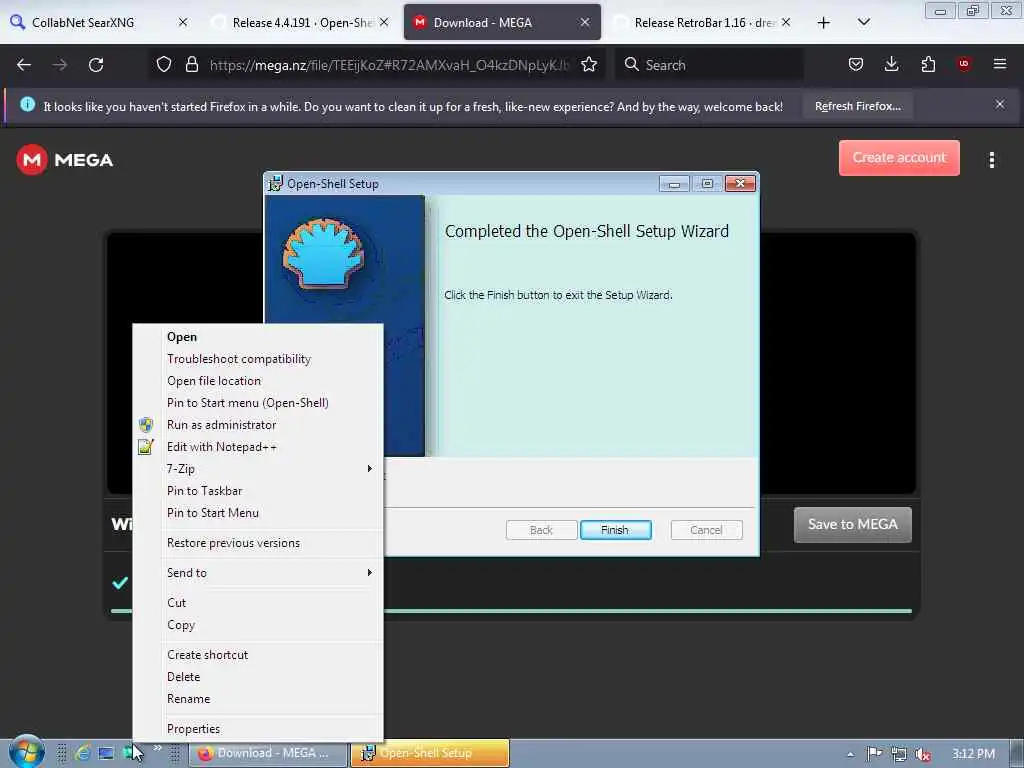
Task: Click the mega.nz URL address field
Action: click(x=389, y=65)
